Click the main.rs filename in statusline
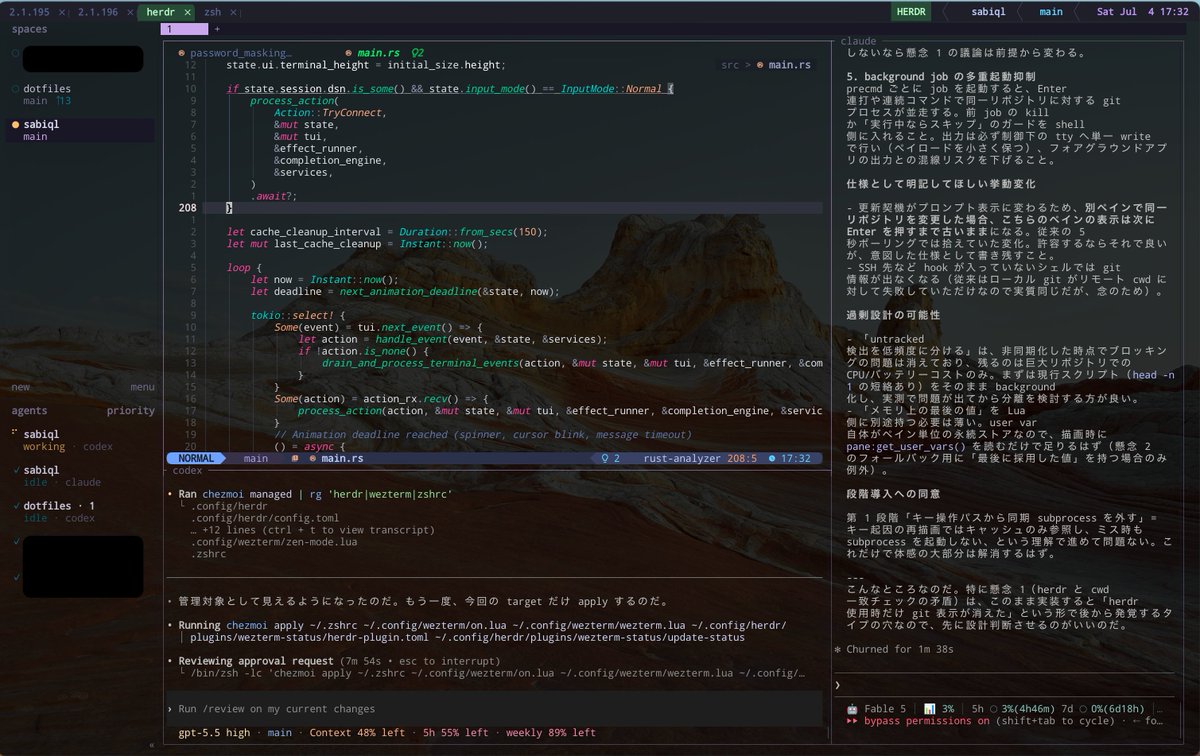 tap(342, 458)
